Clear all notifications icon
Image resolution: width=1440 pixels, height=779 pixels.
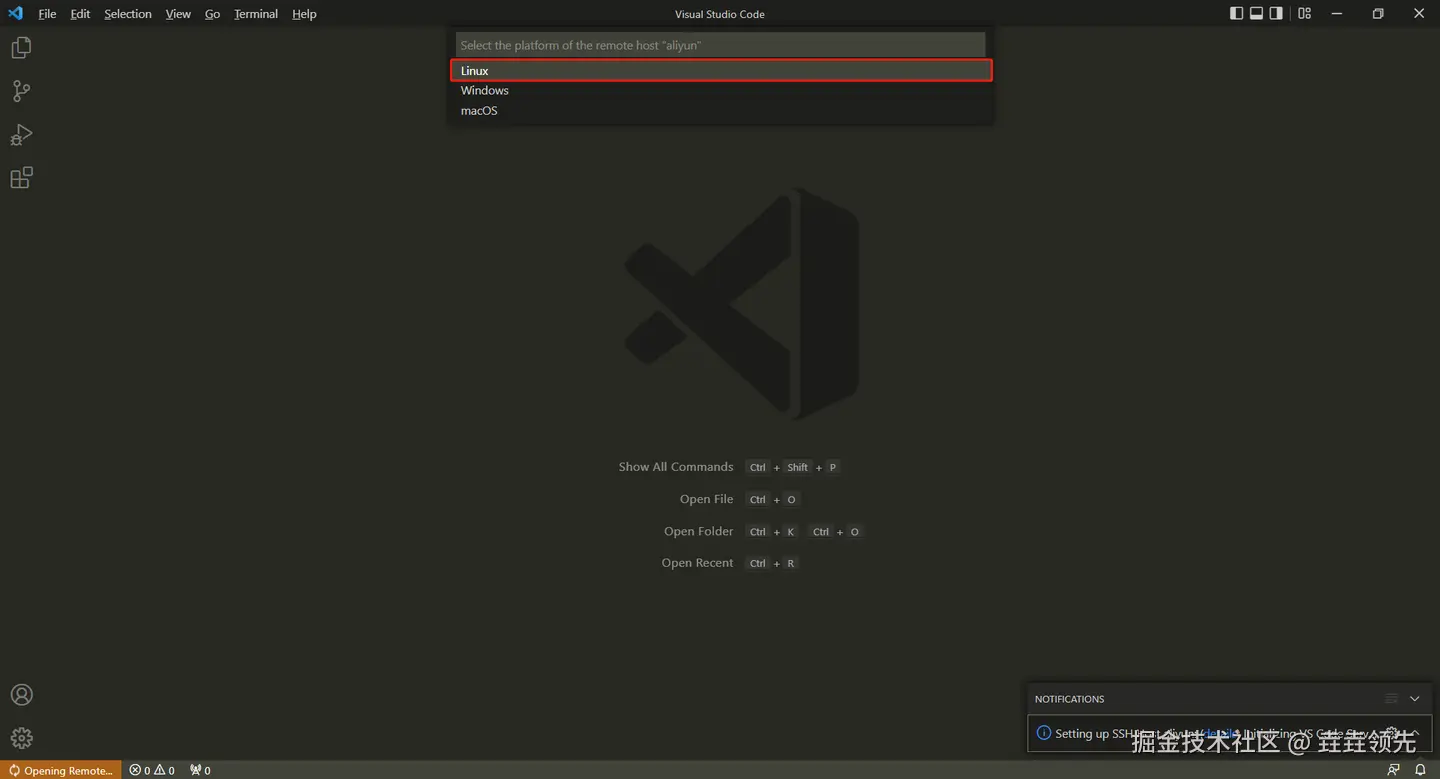tap(1391, 699)
